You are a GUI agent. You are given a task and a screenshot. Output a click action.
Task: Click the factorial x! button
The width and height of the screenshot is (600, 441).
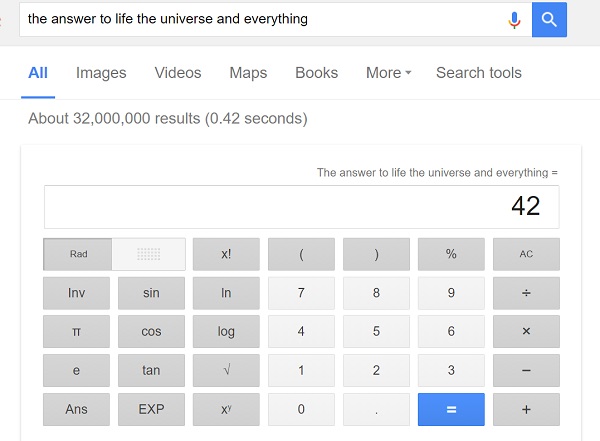226,254
